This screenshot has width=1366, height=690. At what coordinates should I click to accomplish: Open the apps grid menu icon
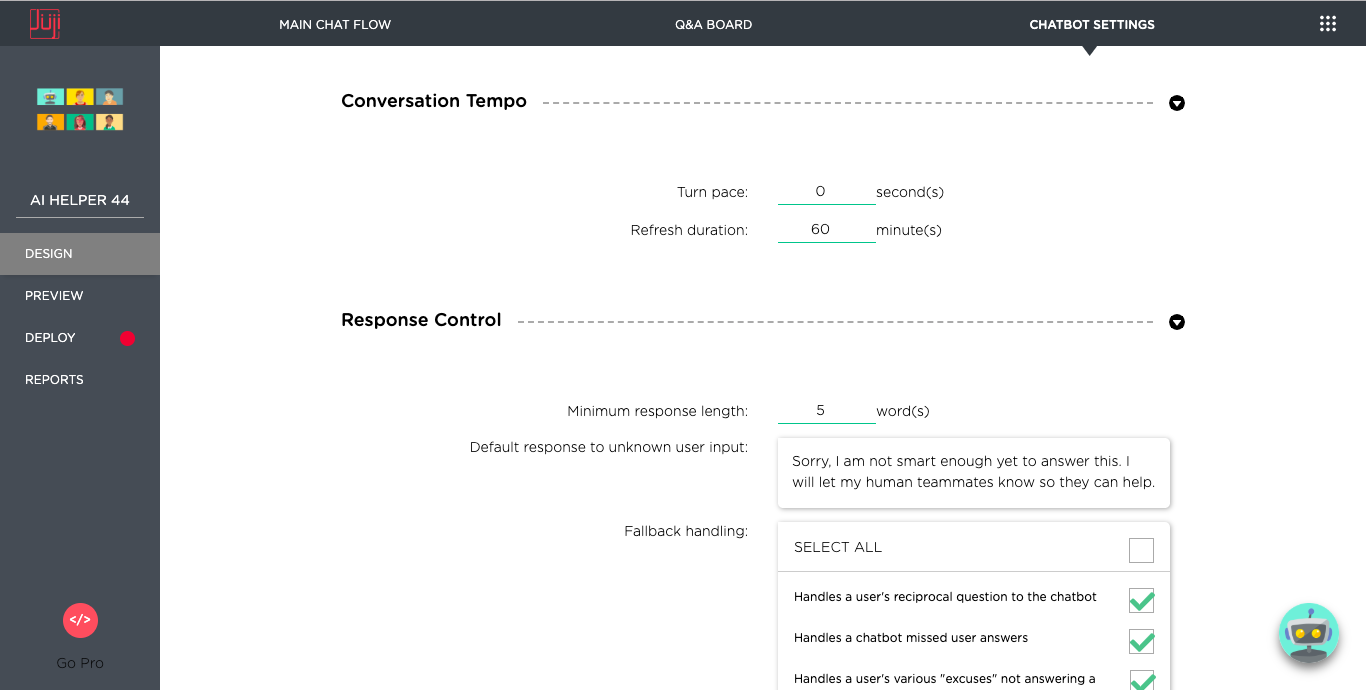pos(1328,24)
